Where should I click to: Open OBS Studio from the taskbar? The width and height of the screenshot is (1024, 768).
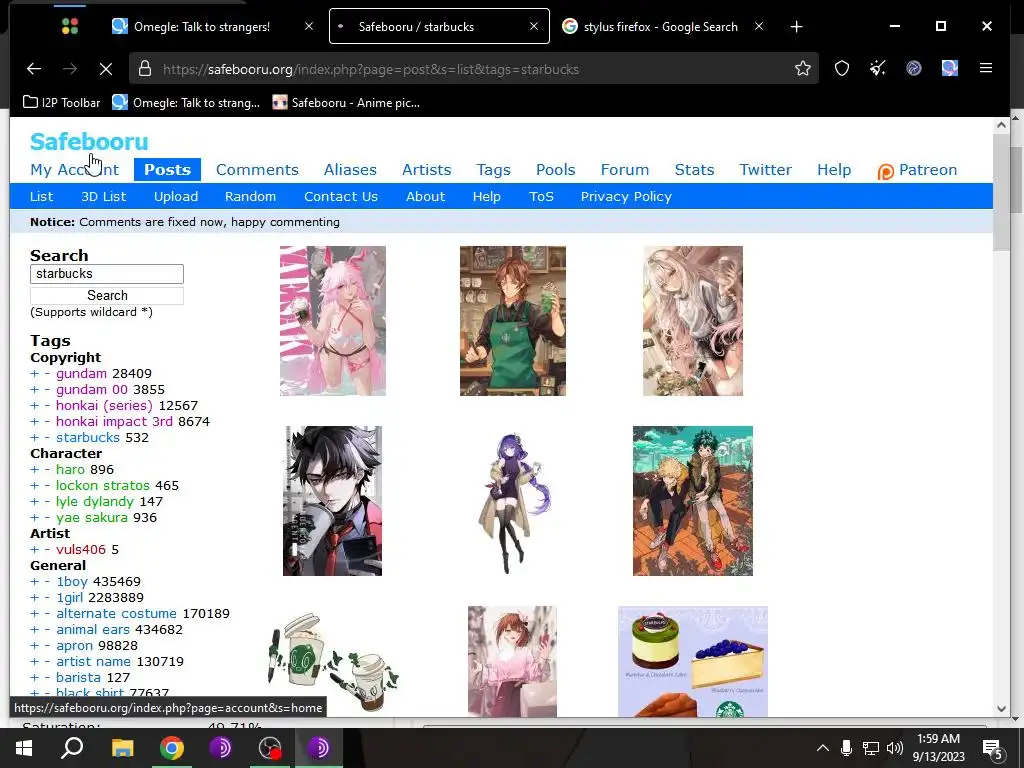coord(270,748)
